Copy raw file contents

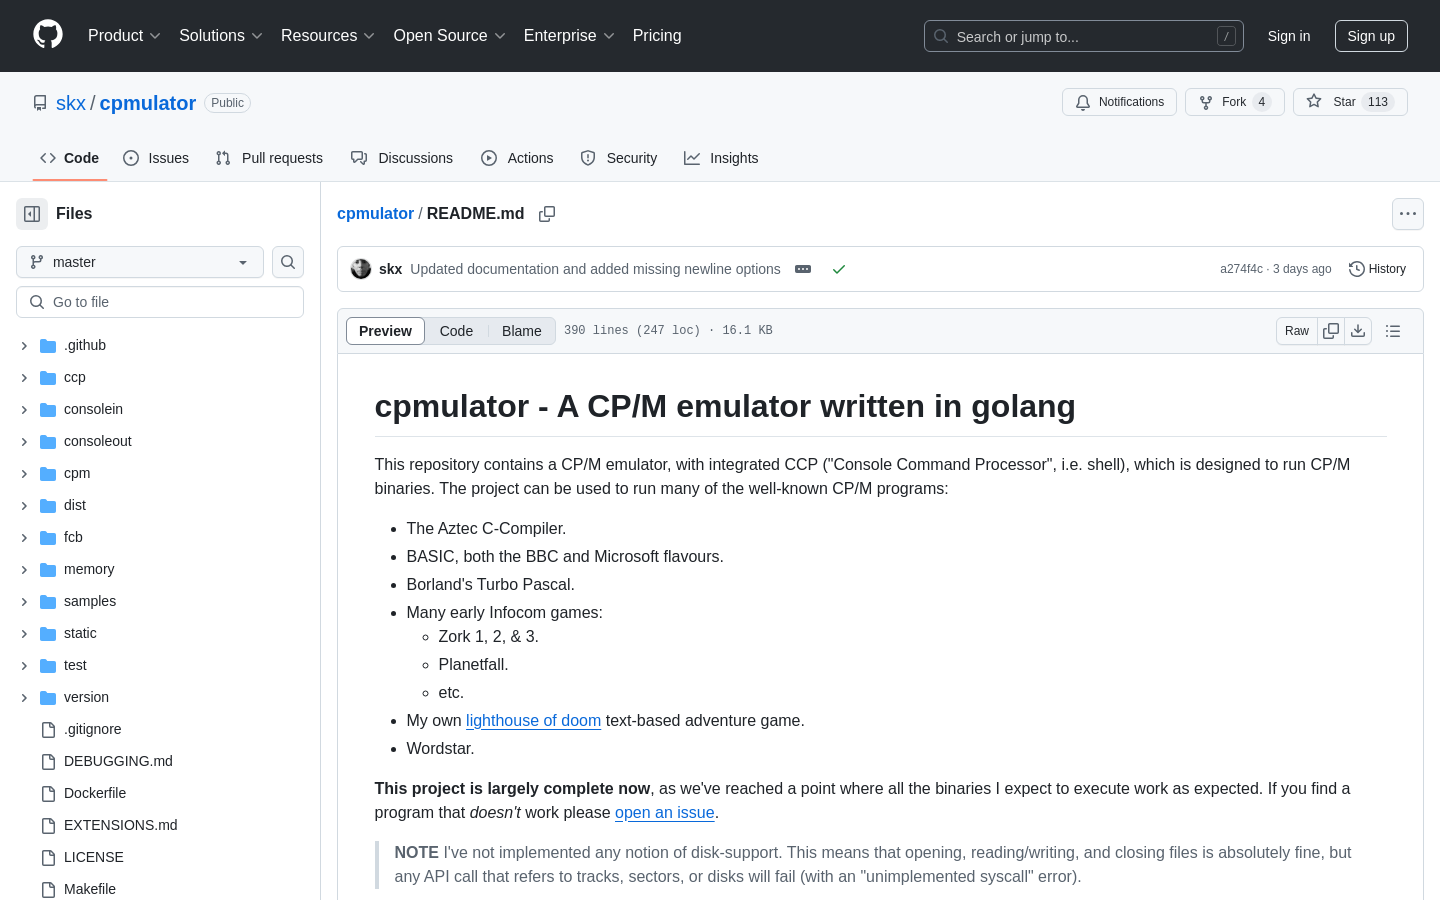pos(1331,331)
